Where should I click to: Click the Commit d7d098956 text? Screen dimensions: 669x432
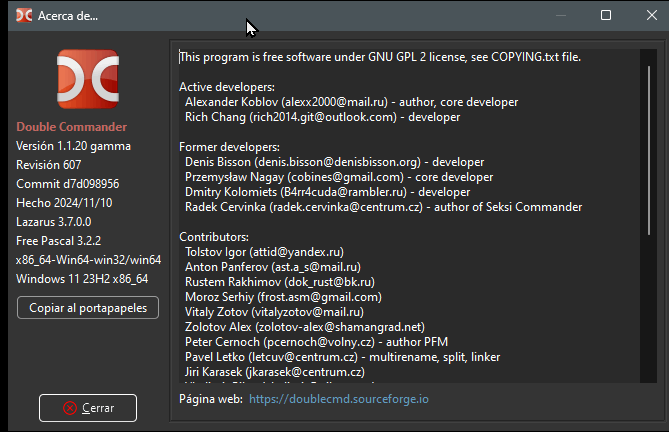68,184
